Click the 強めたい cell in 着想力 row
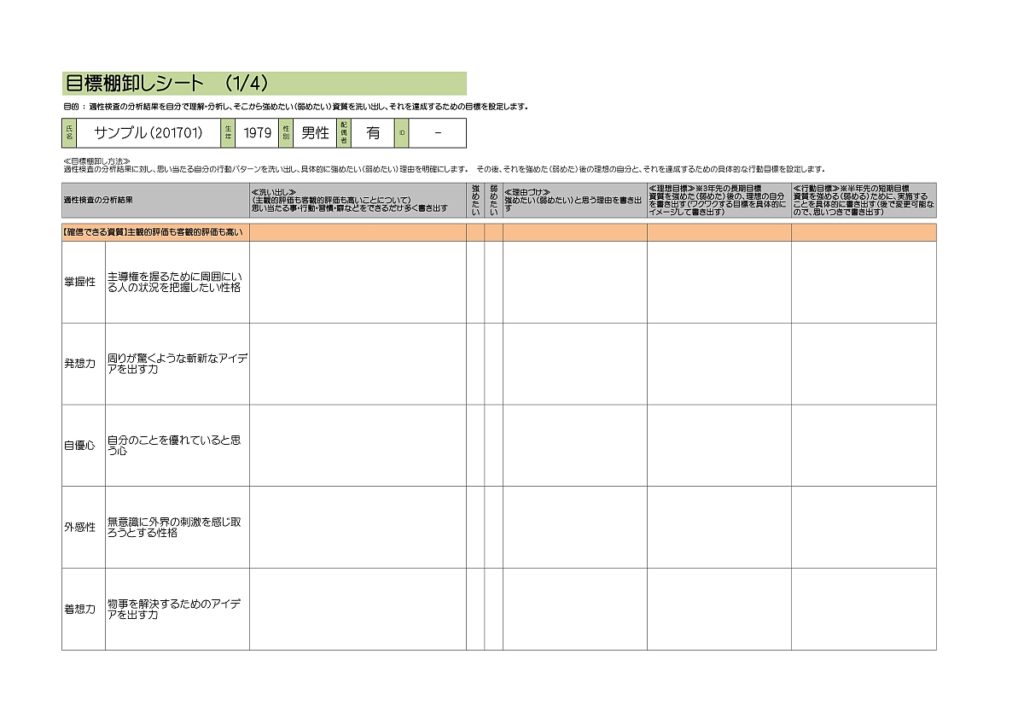1024x724 pixels. point(475,609)
